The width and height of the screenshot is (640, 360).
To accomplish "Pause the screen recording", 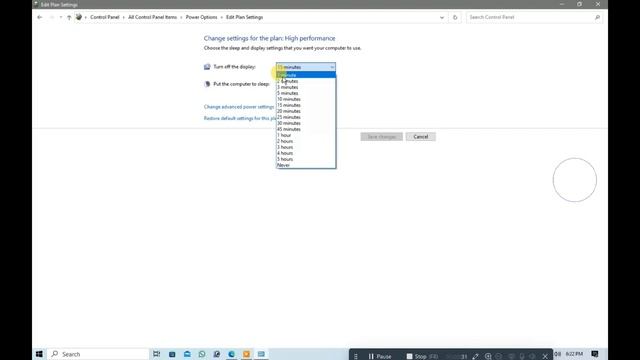I will coord(380,356).
